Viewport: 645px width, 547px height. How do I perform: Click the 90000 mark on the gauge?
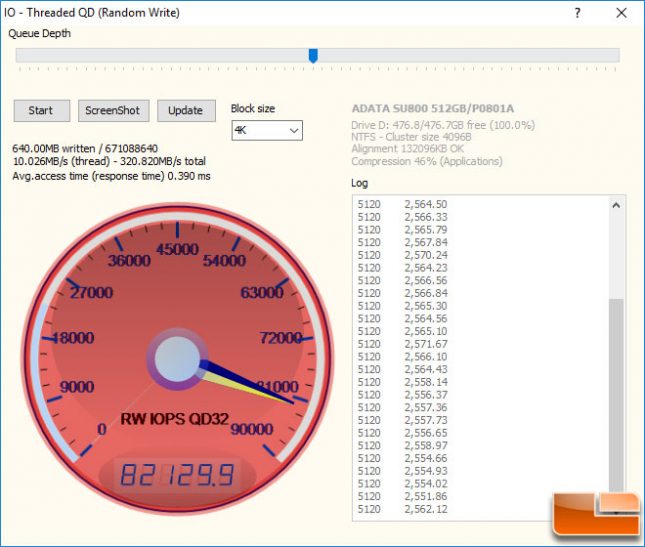coord(252,429)
